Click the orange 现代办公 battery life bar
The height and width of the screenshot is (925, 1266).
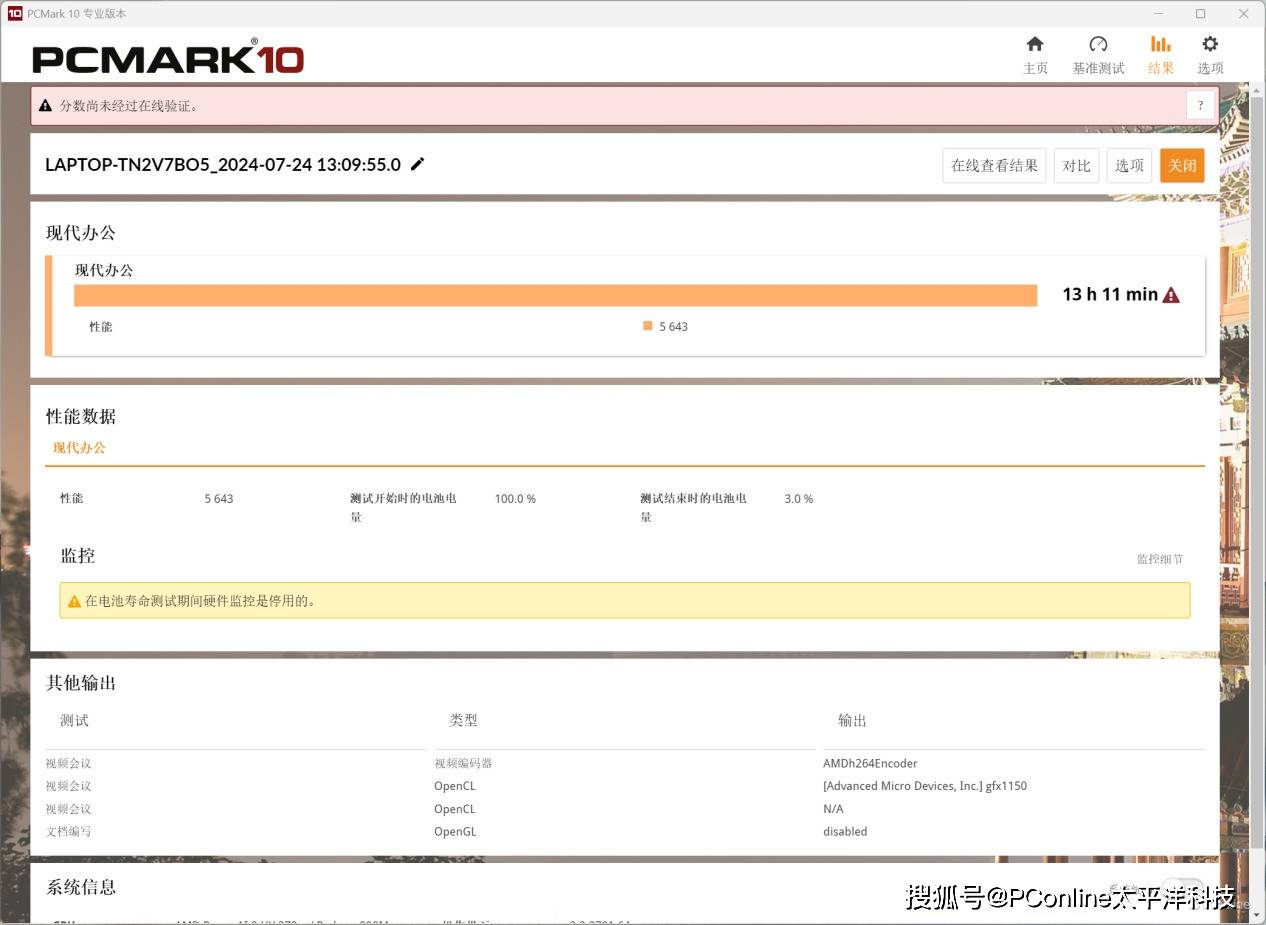click(x=555, y=295)
